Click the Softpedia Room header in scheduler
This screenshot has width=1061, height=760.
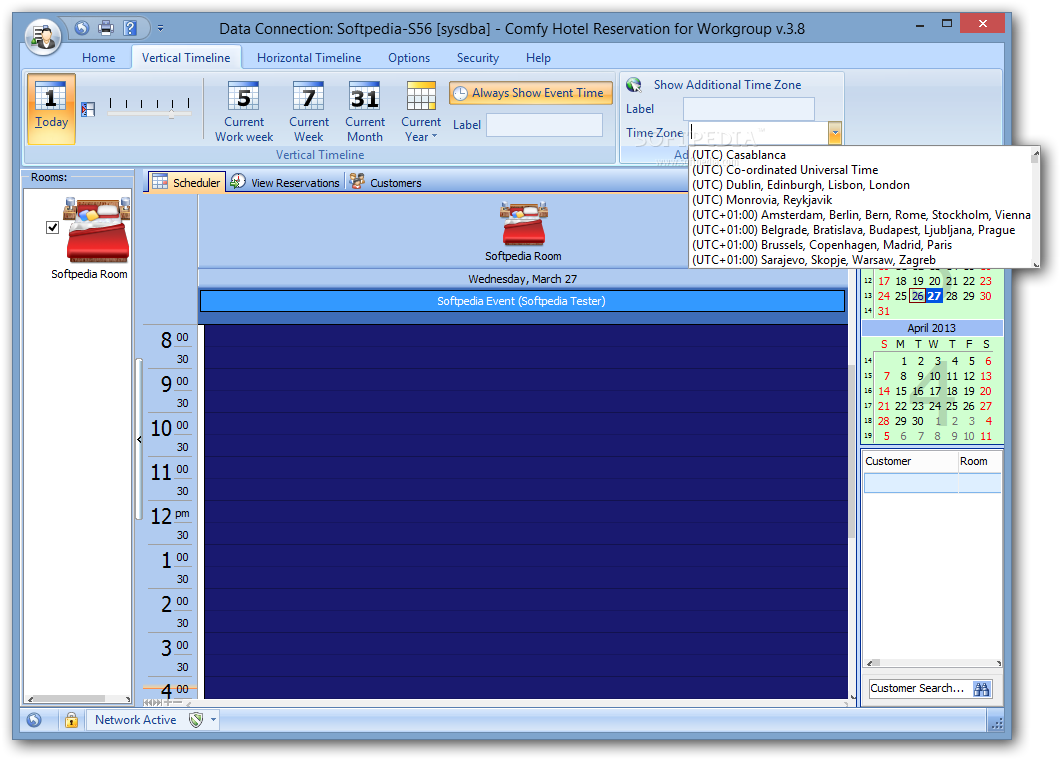523,231
